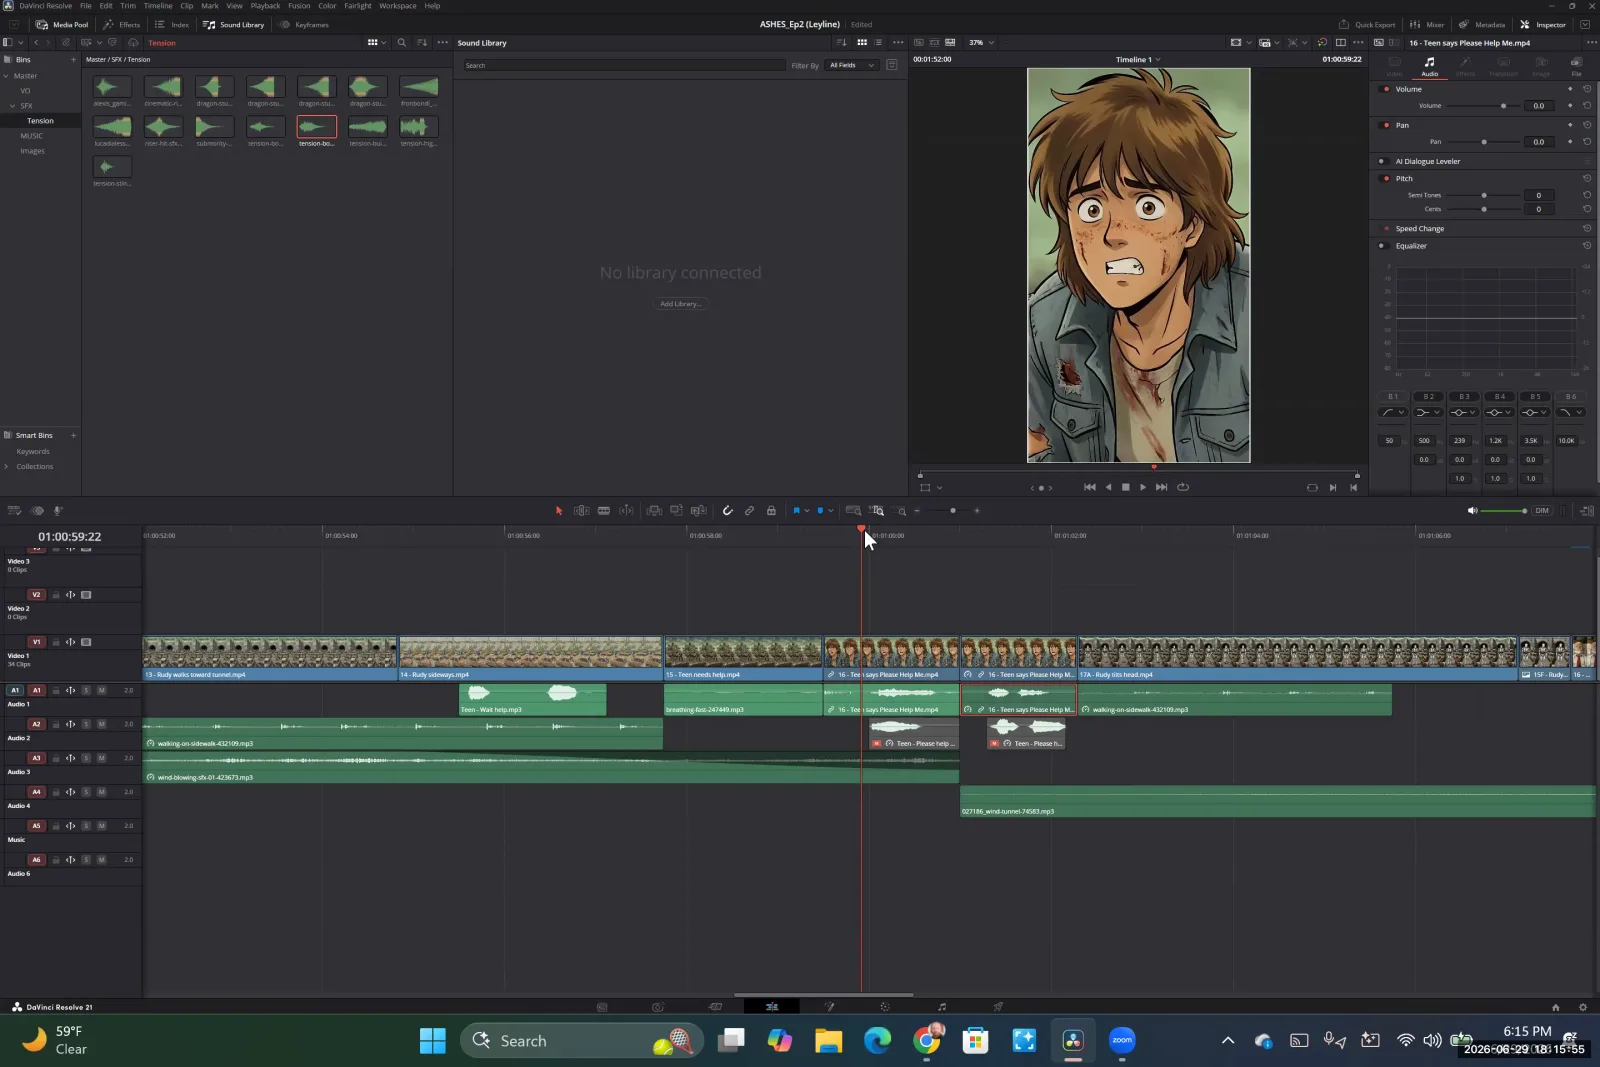Play reverse in the viewer
Screen dimensions: 1600x1067
point(1107,488)
